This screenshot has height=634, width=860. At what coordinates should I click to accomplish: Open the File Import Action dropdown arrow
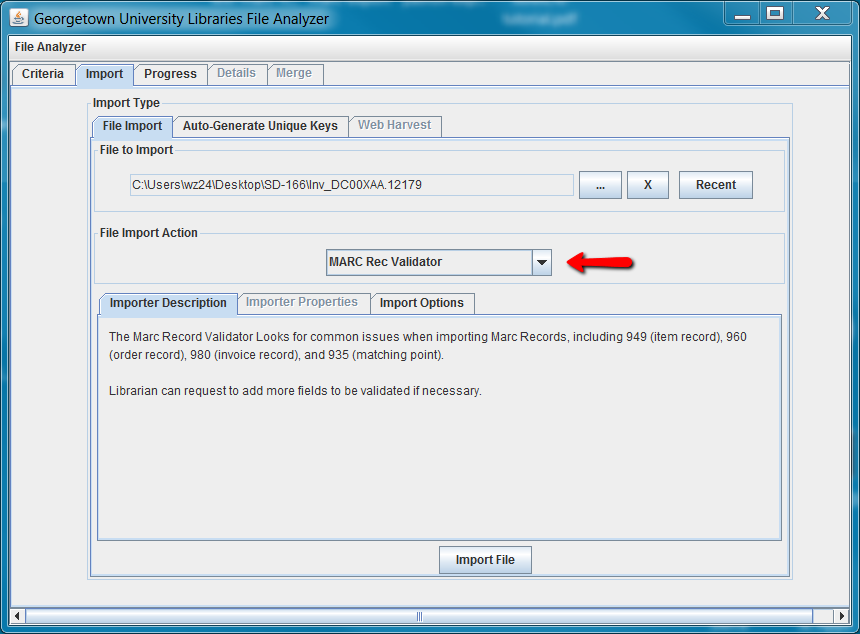pos(541,262)
